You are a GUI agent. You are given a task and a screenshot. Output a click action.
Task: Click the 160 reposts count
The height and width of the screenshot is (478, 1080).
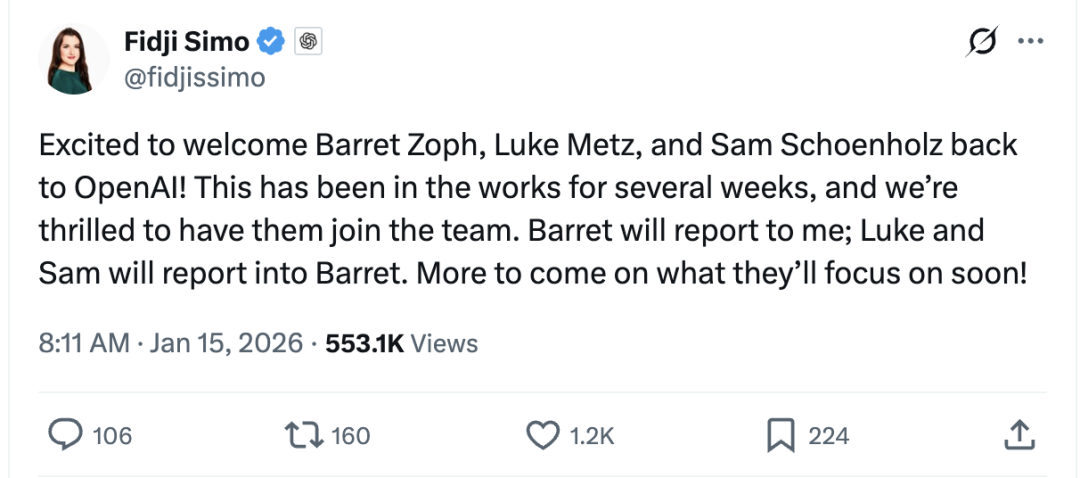[350, 436]
